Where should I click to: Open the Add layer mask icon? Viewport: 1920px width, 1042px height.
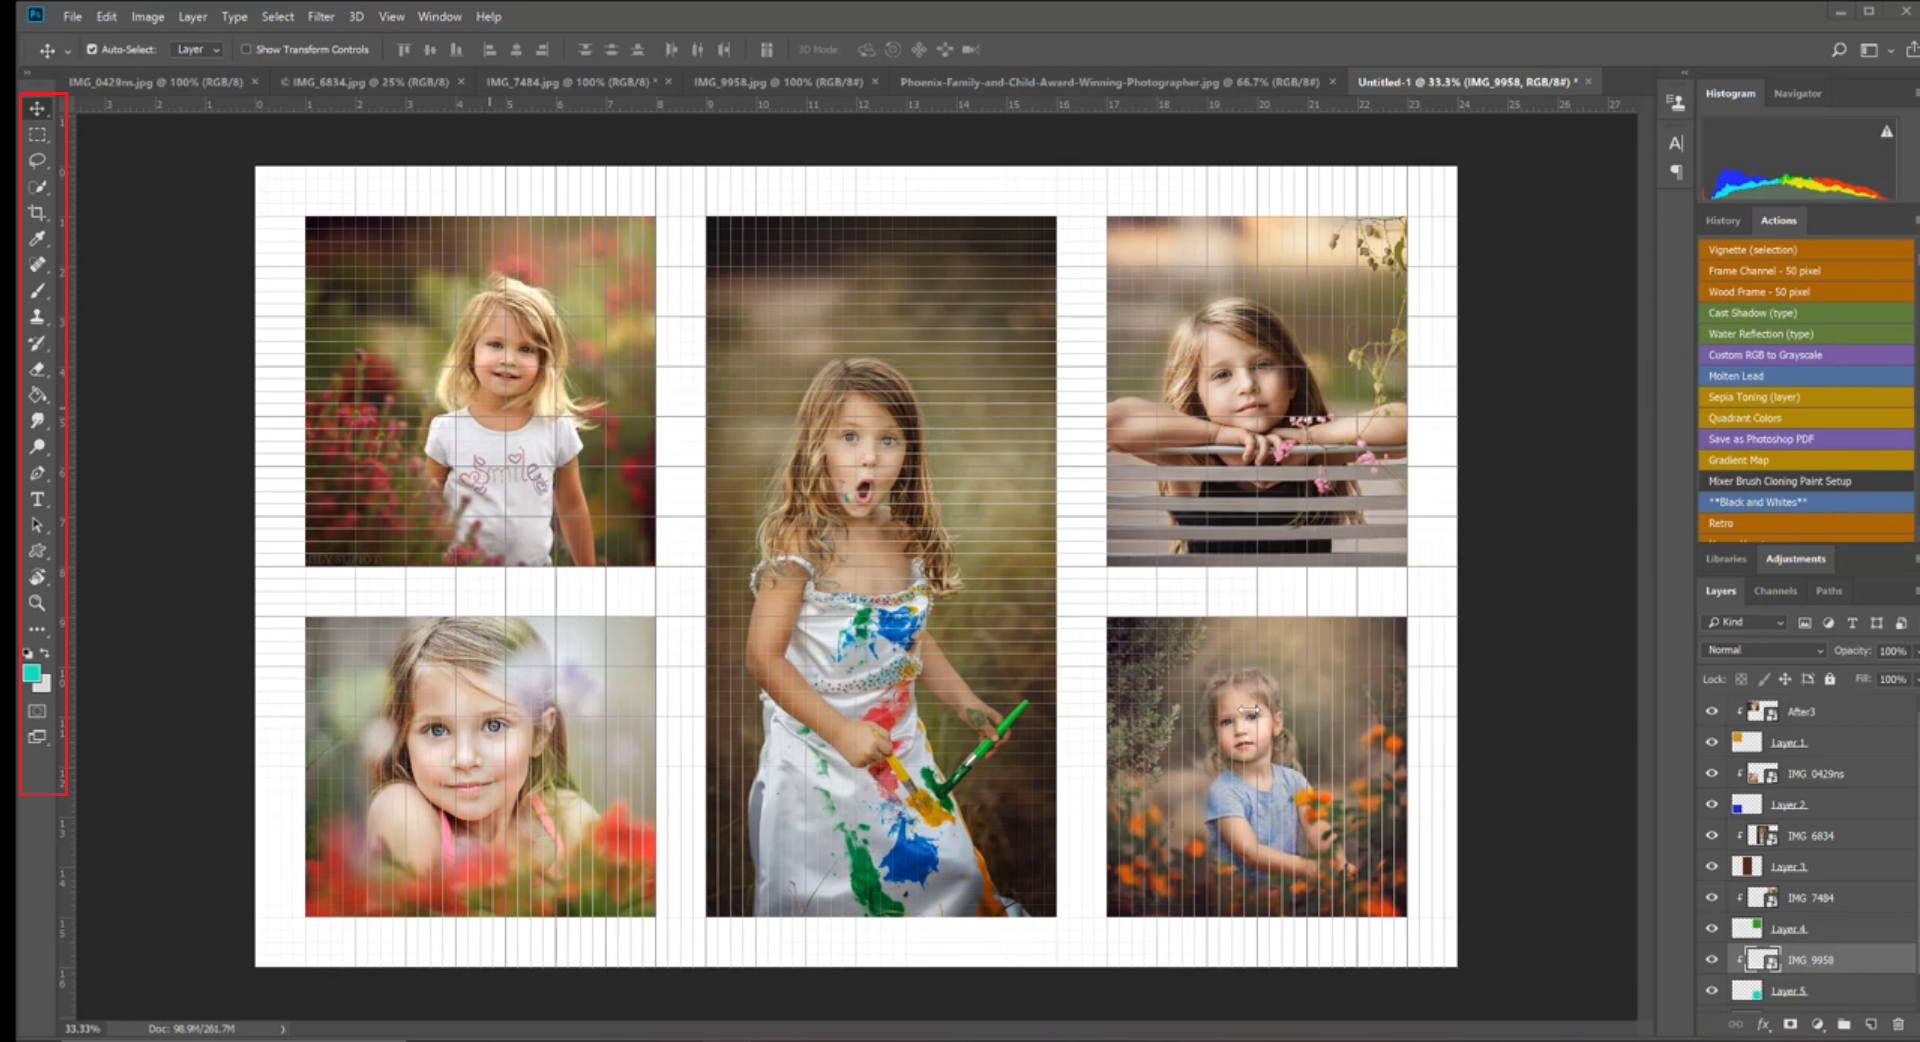click(x=1789, y=1025)
